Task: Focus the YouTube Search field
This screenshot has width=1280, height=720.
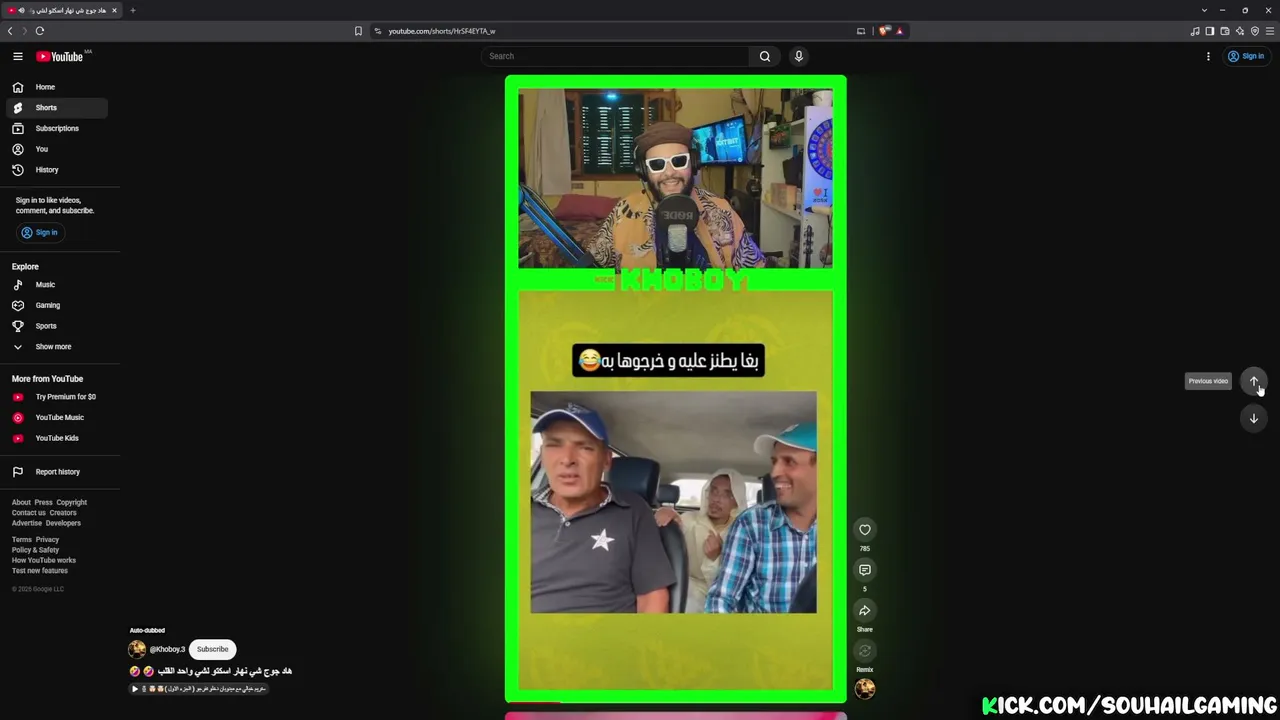Action: tap(615, 56)
